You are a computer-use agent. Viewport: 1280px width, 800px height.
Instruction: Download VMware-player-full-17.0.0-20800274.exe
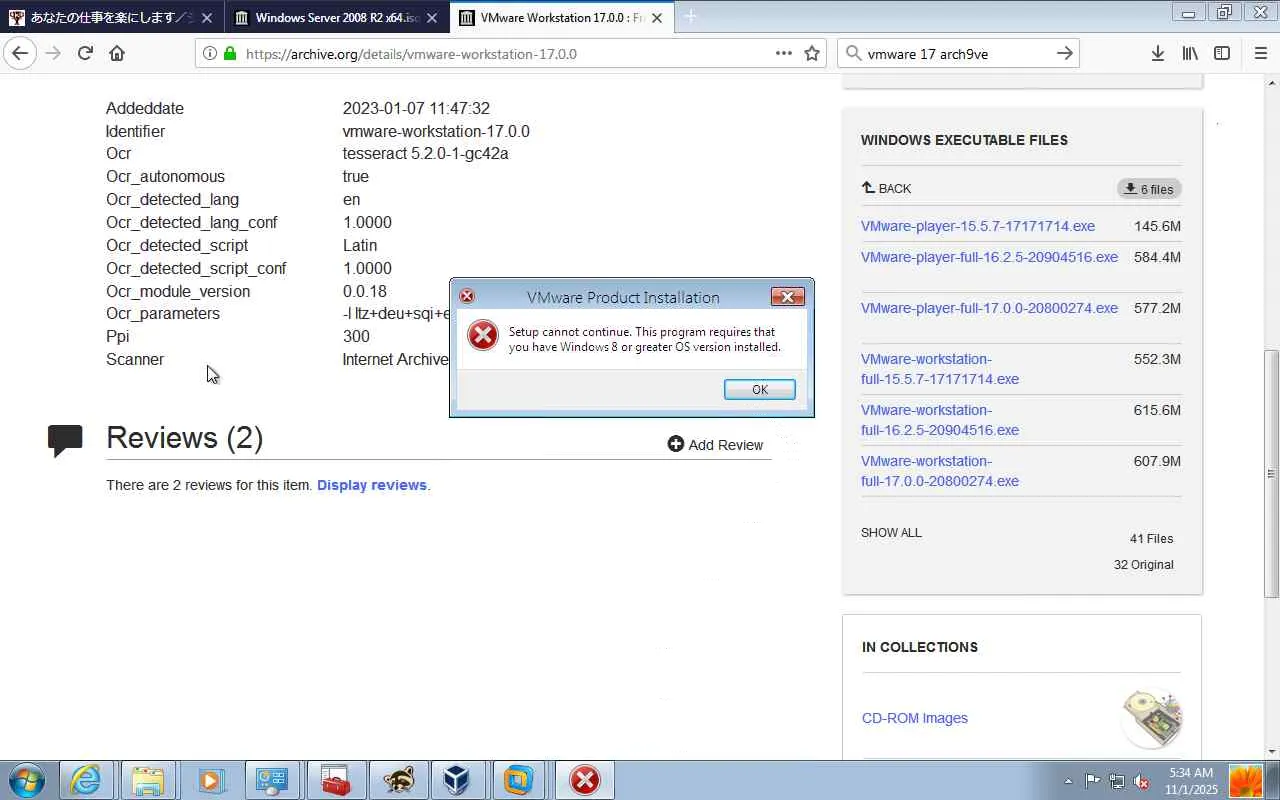[989, 308]
